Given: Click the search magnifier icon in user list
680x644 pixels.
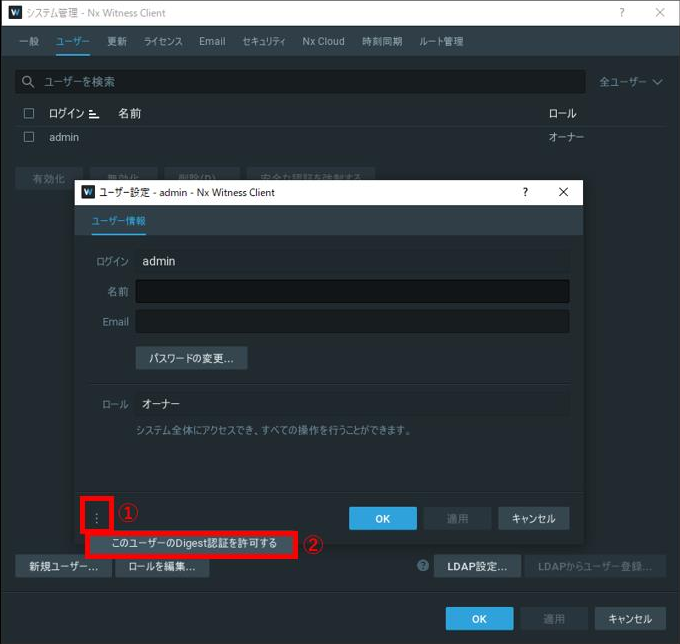Looking at the screenshot, I should [x=28, y=82].
